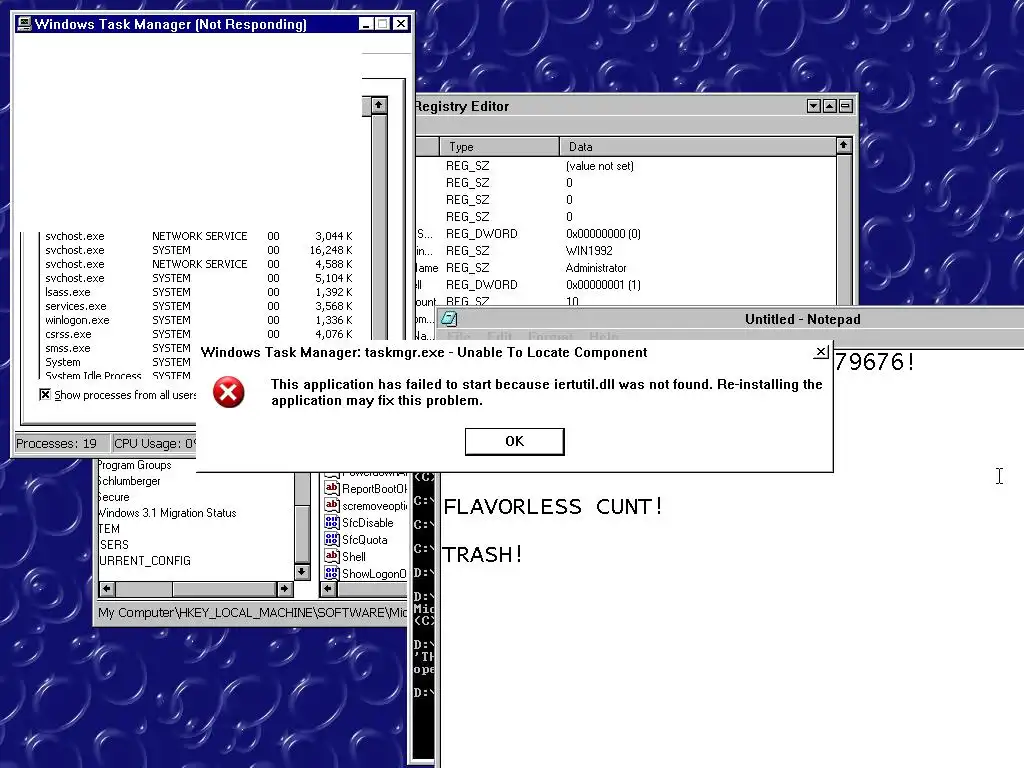Select the svchost.exe process using 4,588 K
Viewport: 1024px width, 768px height.
[199, 264]
